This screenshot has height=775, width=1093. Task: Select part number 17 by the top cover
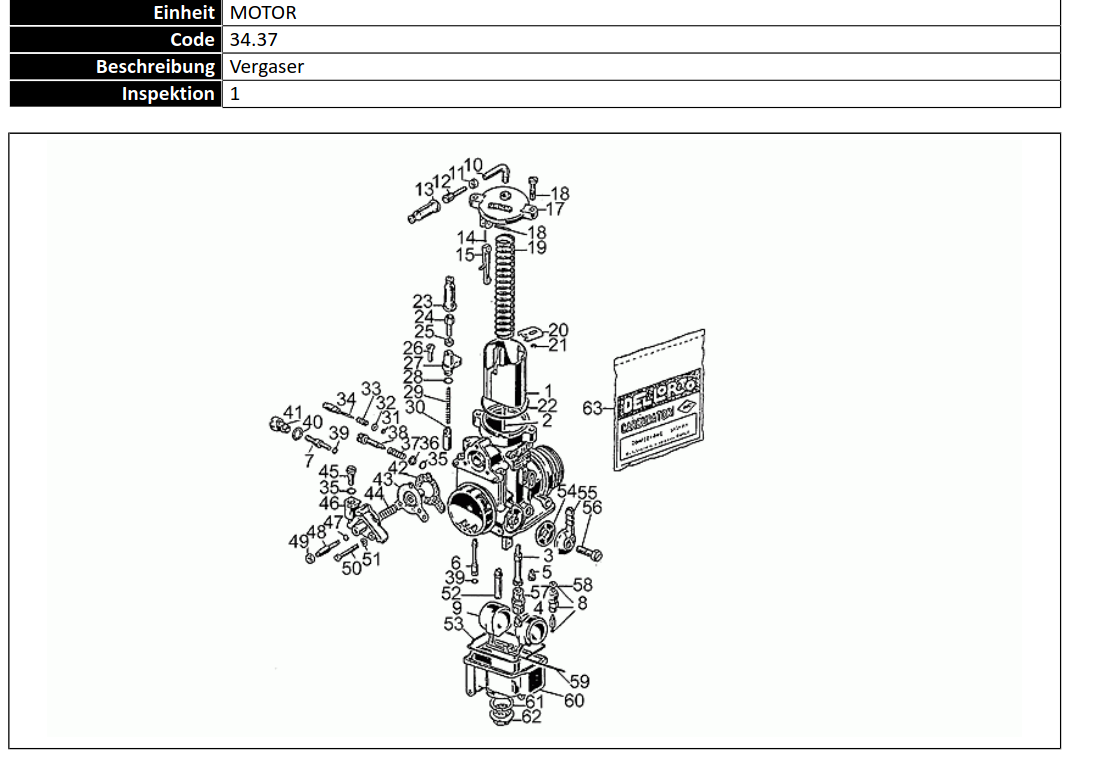point(555,209)
